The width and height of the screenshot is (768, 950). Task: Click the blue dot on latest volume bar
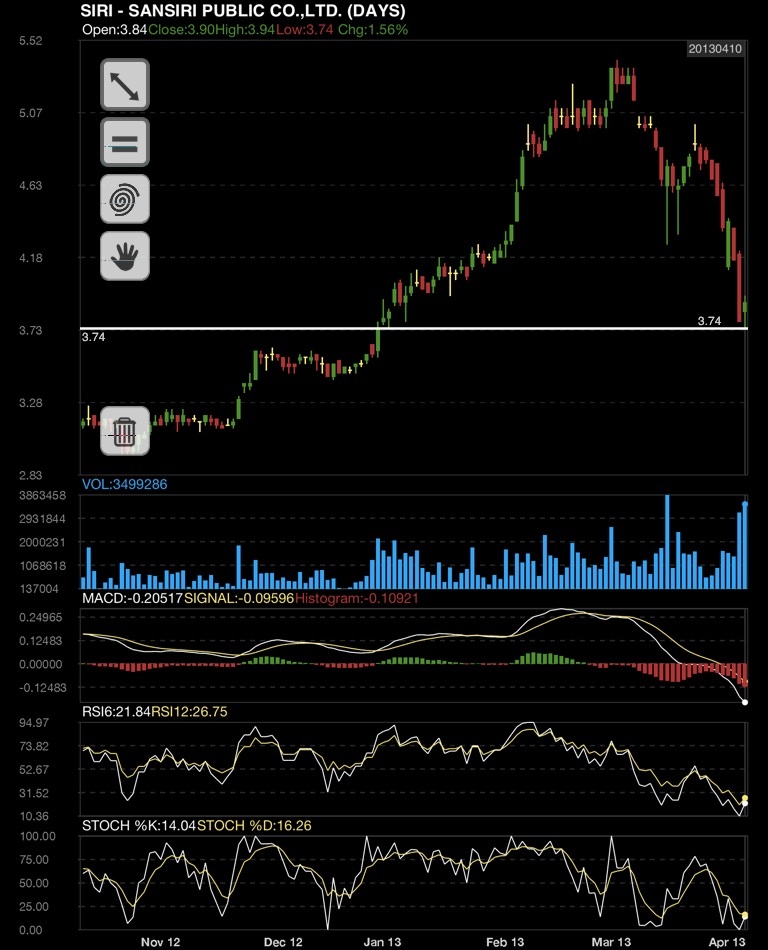click(x=745, y=504)
